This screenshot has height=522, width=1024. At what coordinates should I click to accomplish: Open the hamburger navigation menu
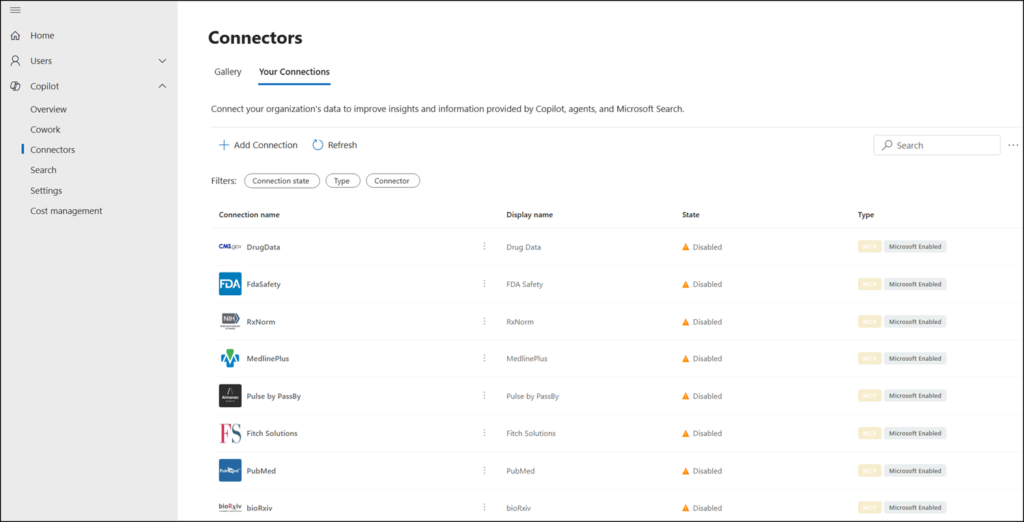click(15, 10)
